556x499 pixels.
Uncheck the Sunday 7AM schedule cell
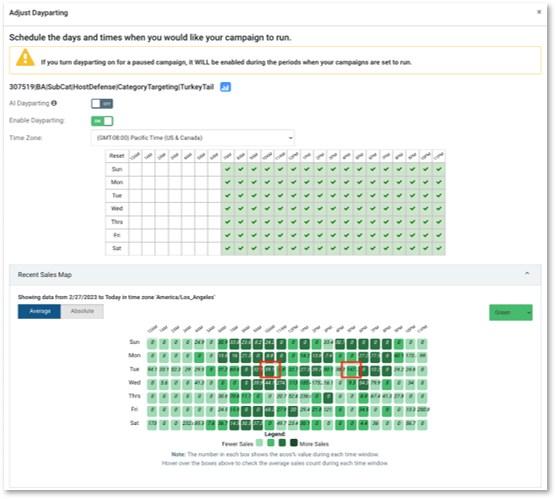pyautogui.click(x=228, y=169)
